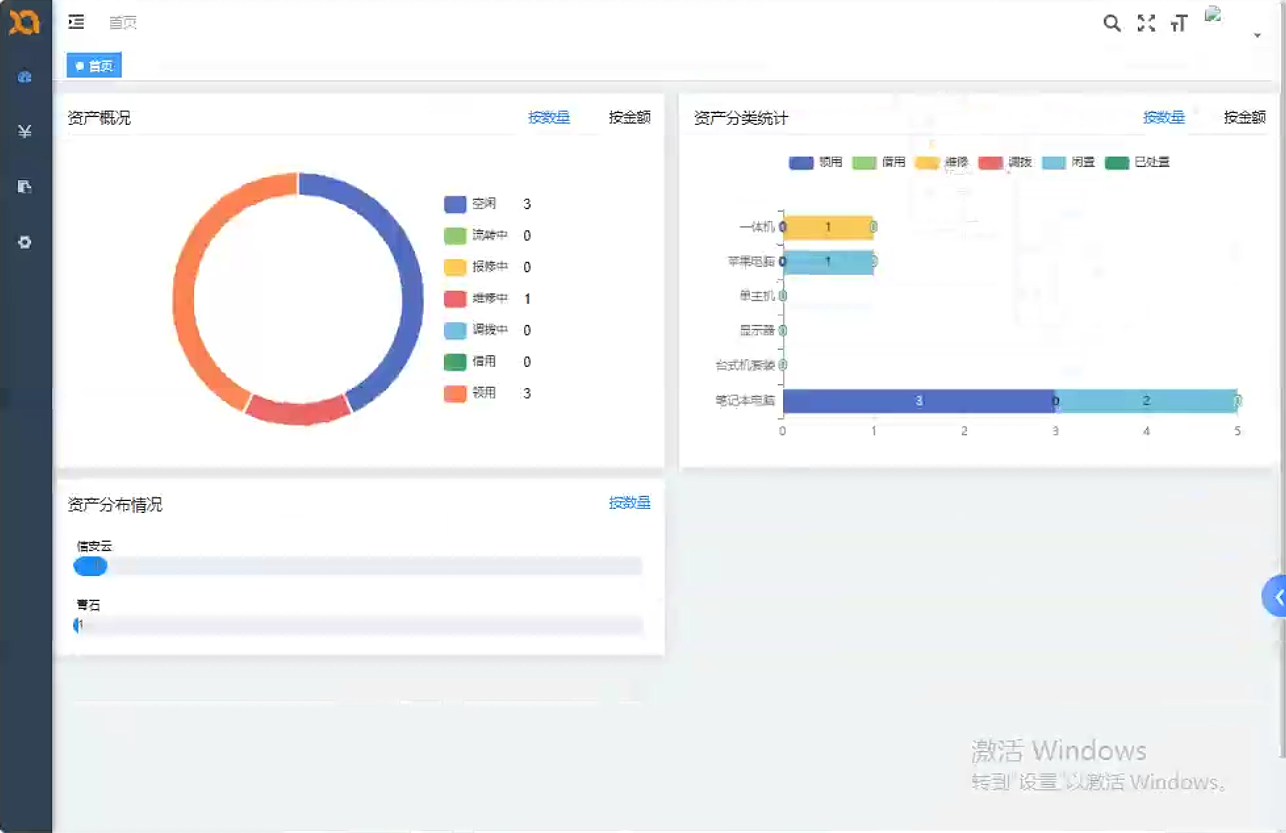The width and height of the screenshot is (1286, 833).
Task: Click the 青石 progress bar
Action: pos(358,625)
